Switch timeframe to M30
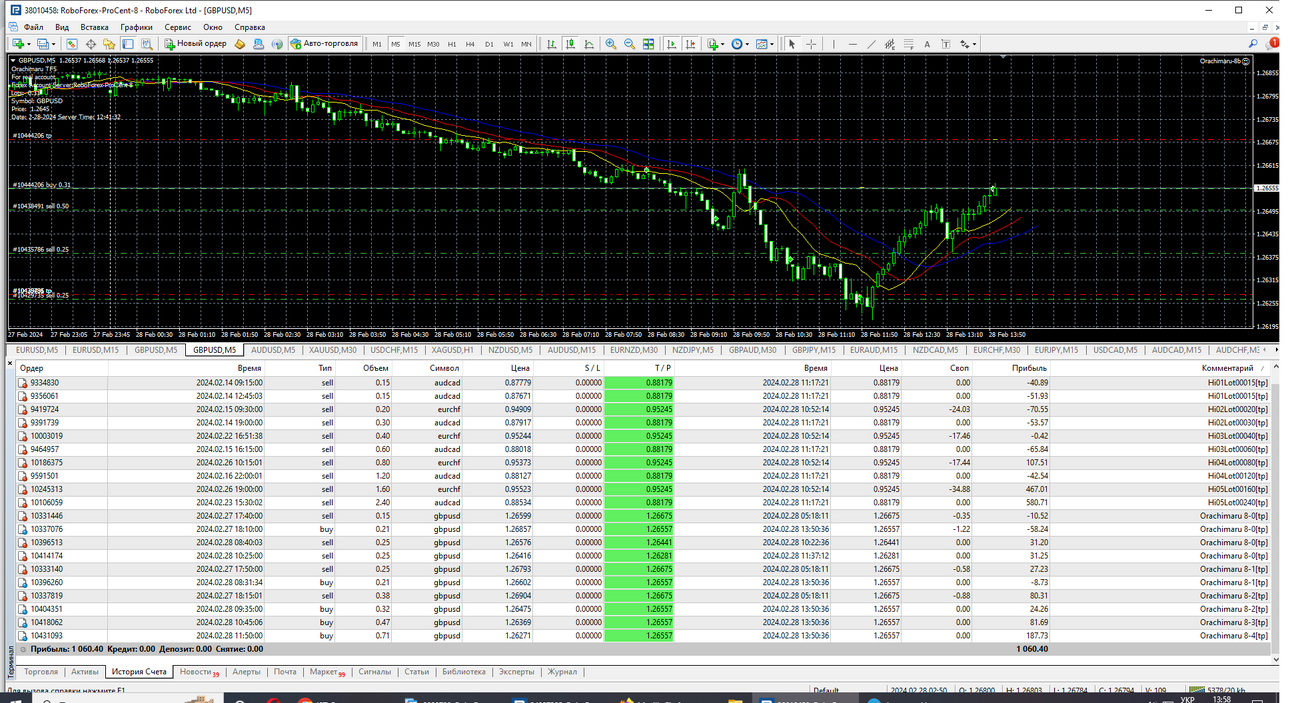The height and width of the screenshot is (703, 1290). (x=433, y=44)
